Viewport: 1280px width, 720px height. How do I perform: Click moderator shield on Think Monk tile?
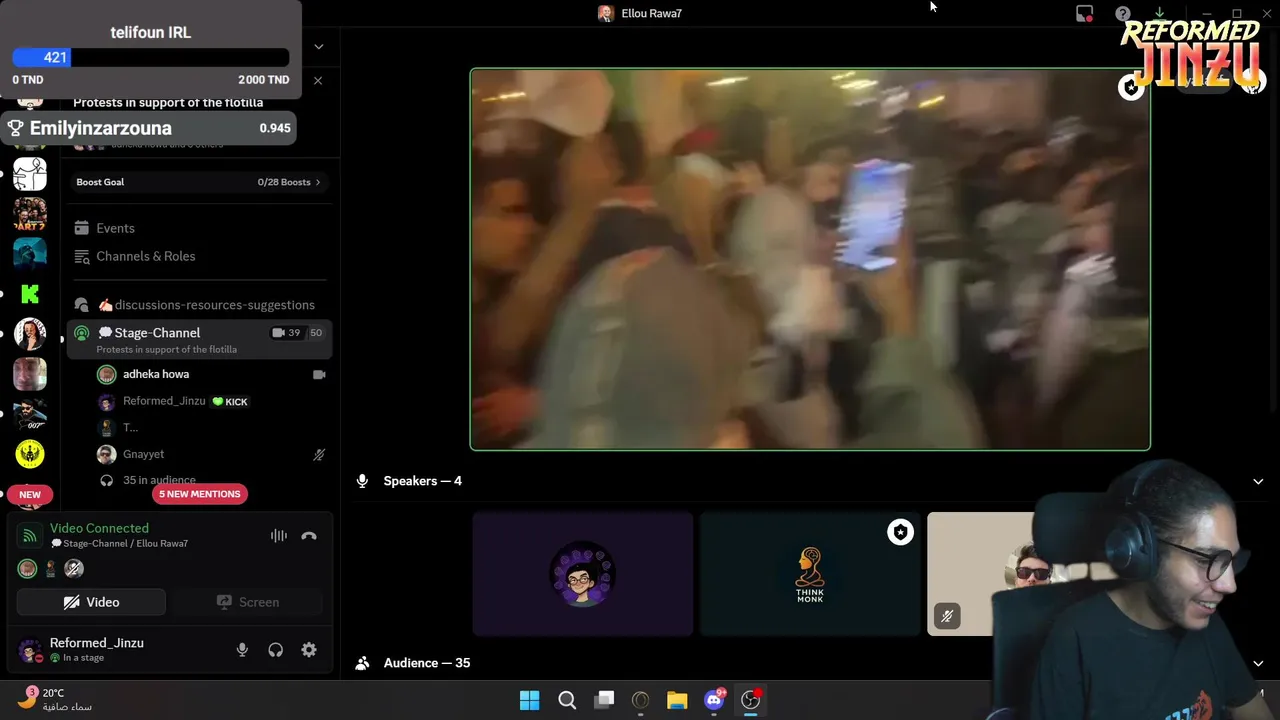click(x=900, y=533)
